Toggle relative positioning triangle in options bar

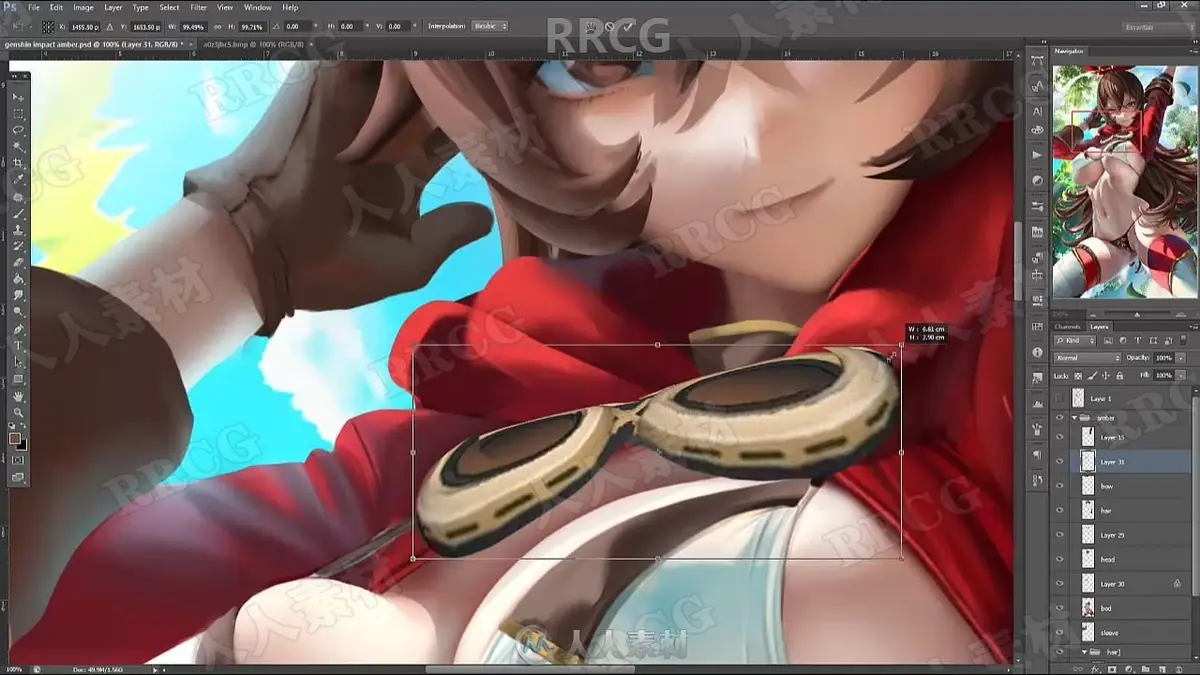[109, 26]
